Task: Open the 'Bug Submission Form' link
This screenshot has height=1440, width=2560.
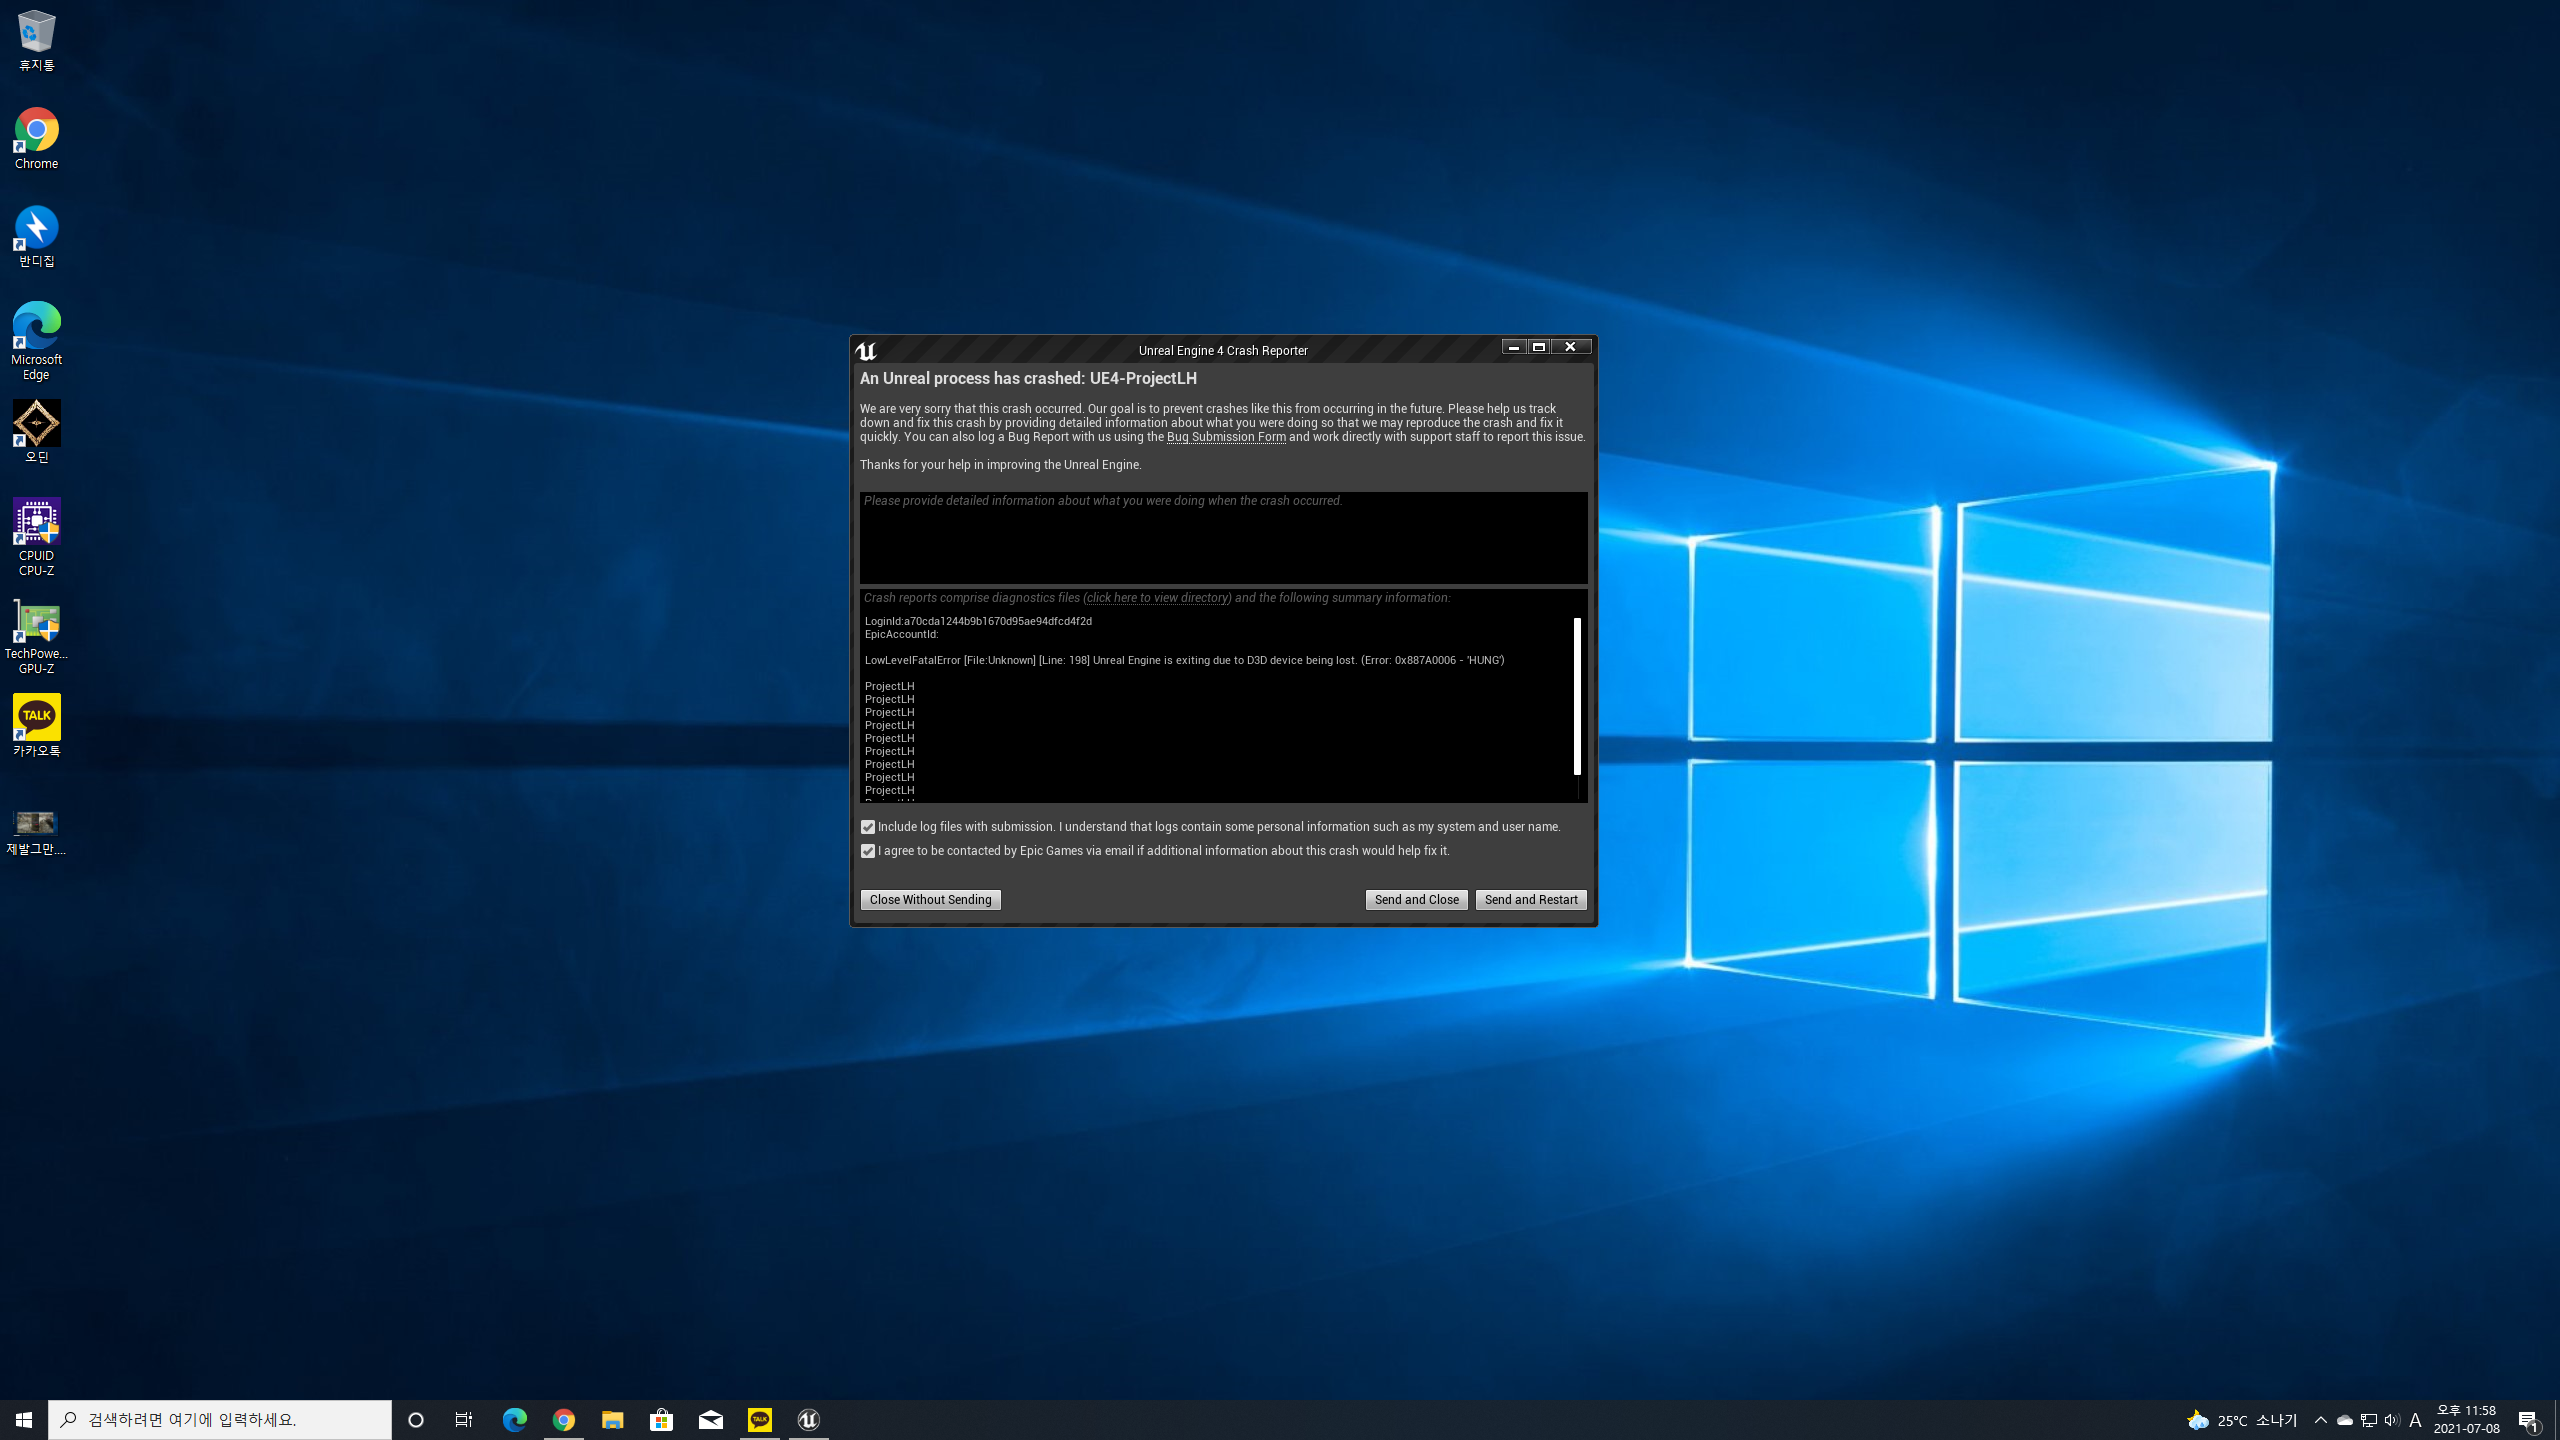Action: (1226, 437)
